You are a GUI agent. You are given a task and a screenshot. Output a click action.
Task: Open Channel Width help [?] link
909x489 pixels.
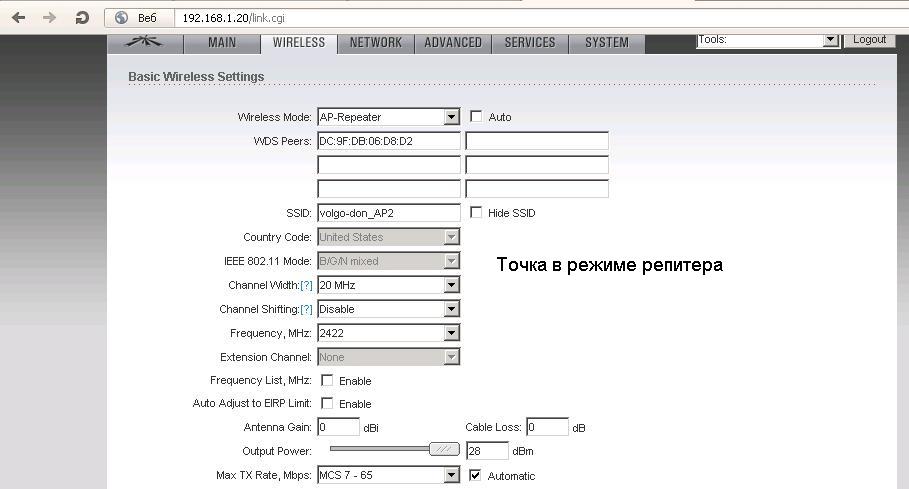(x=306, y=285)
